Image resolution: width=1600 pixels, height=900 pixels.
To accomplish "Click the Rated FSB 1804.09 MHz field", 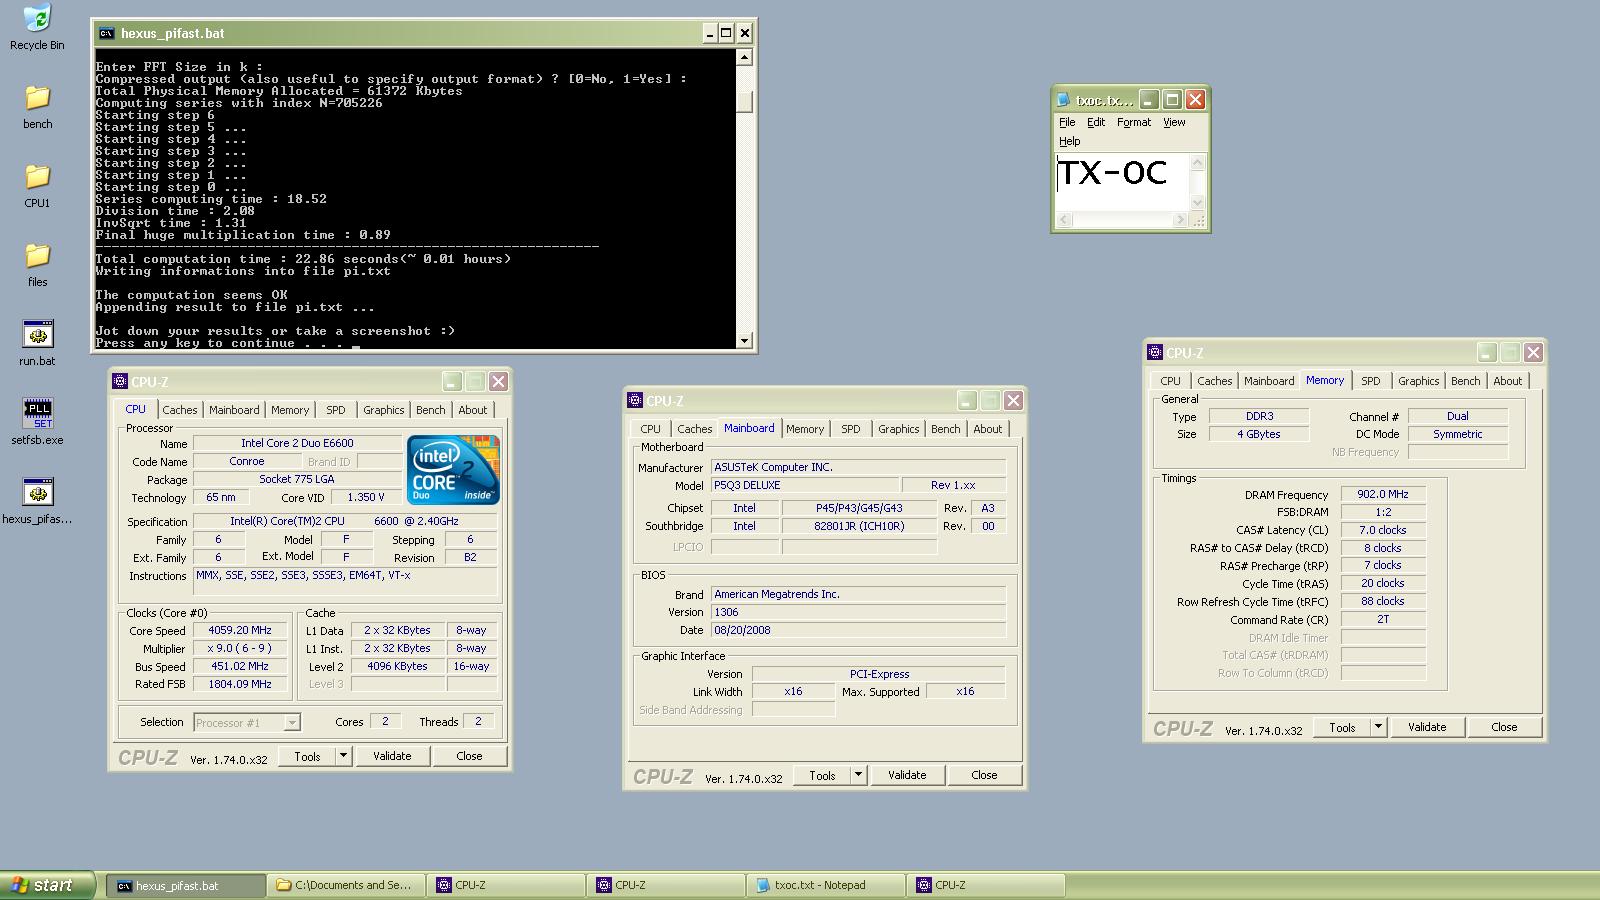I will pos(239,685).
